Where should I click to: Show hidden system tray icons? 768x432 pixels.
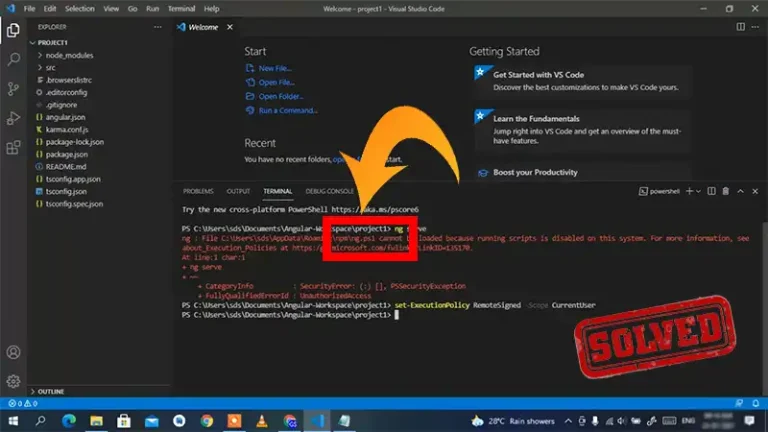coord(568,421)
